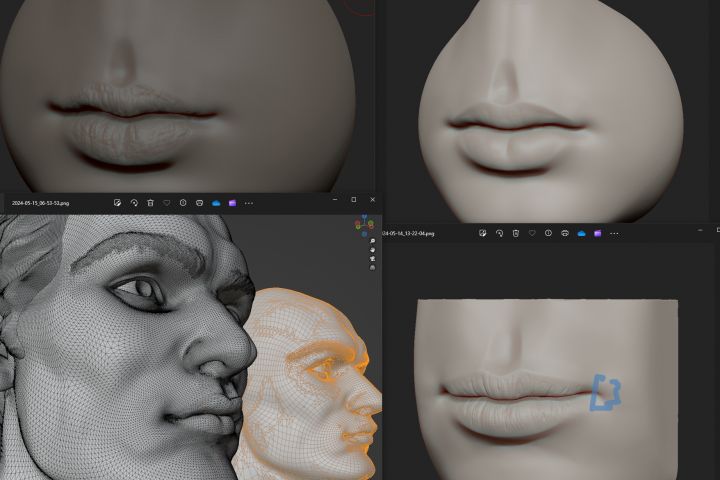Show file info in the 13-22-04.png window
Screen dimensions: 720x480
548,233
